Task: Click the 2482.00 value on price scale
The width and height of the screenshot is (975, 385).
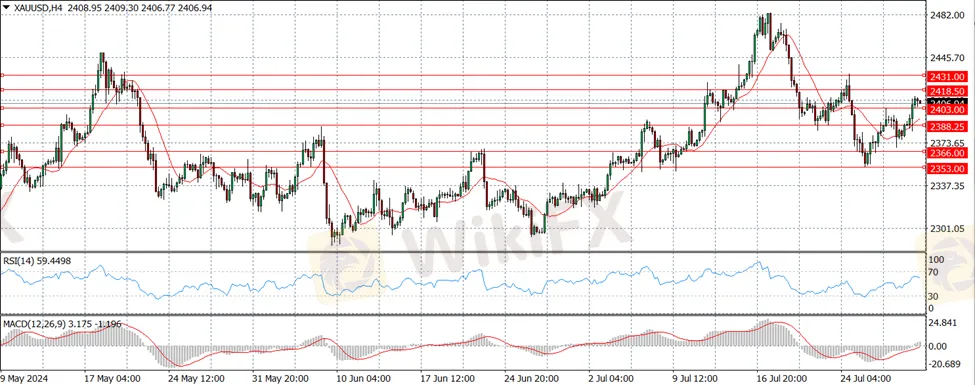Action: coord(946,15)
